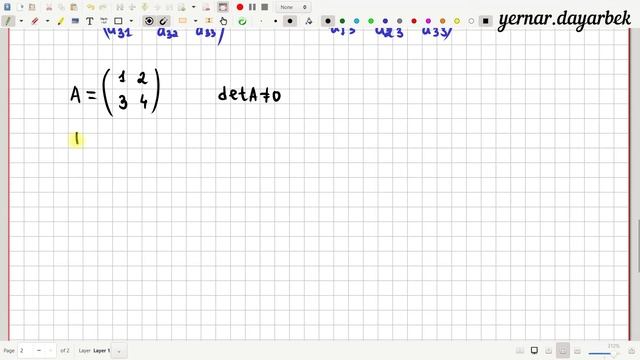Adjust the zoom level slider
This screenshot has height=360, width=640.
point(604,353)
